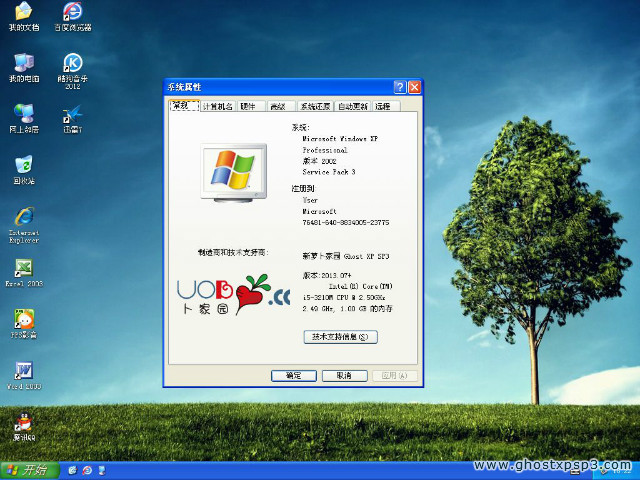Click the show desktop quick launch icon

tap(72, 470)
